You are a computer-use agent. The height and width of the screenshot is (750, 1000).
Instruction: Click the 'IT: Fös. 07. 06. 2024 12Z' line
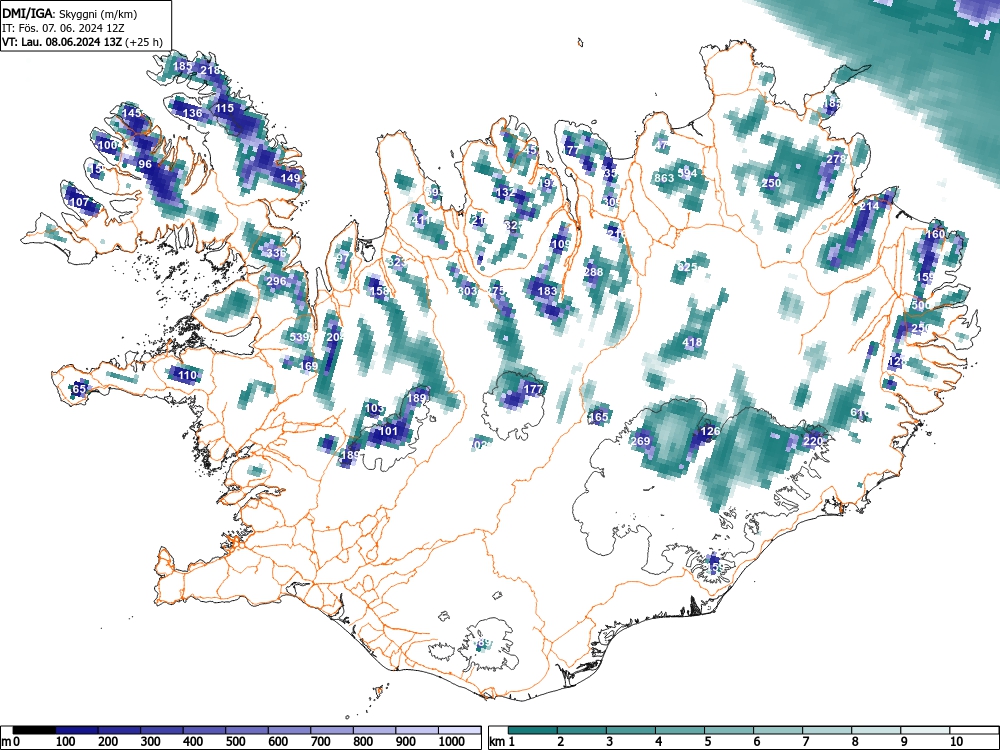[61, 28]
